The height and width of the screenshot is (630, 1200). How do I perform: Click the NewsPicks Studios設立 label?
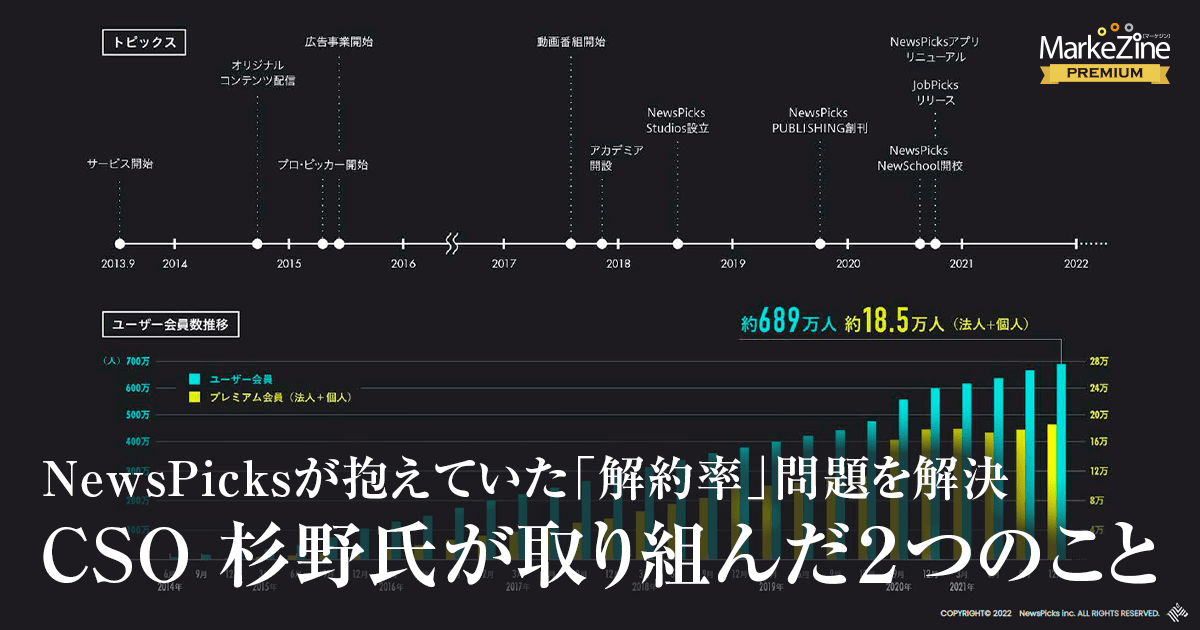[x=677, y=120]
